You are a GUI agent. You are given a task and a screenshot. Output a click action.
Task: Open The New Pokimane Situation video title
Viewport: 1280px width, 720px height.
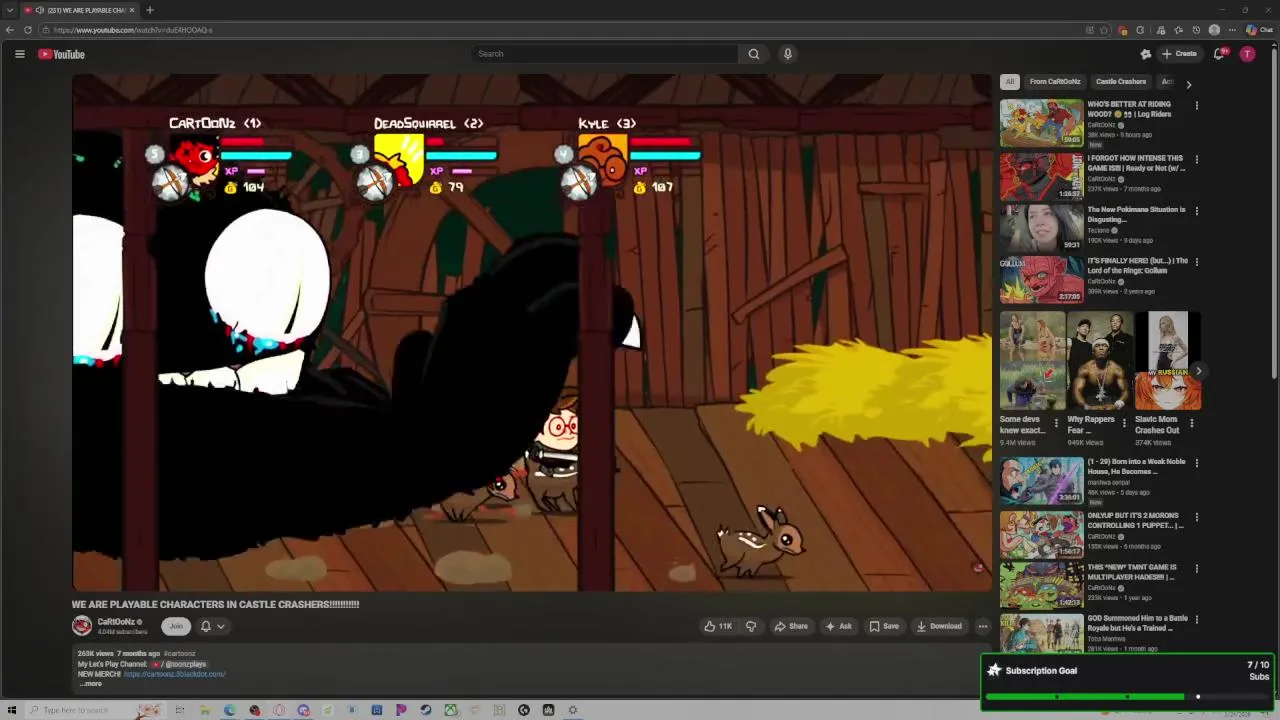(1136, 214)
